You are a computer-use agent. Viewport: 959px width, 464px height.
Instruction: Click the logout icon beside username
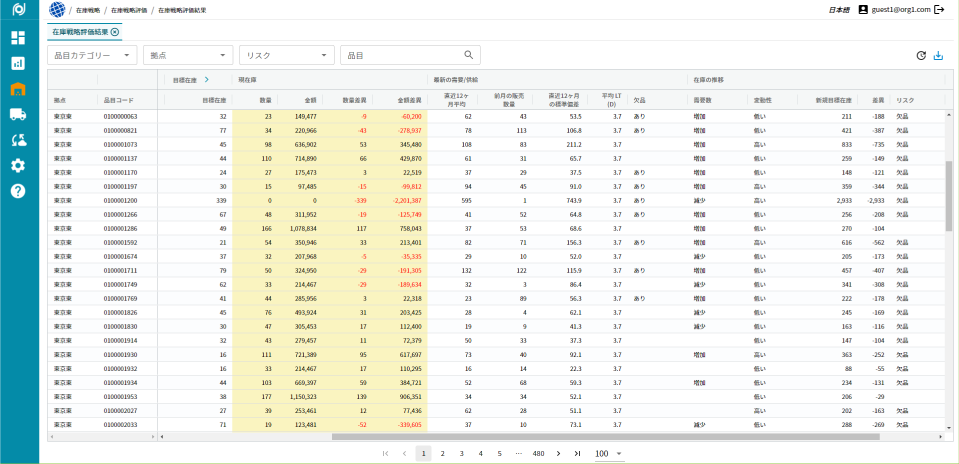[938, 9]
